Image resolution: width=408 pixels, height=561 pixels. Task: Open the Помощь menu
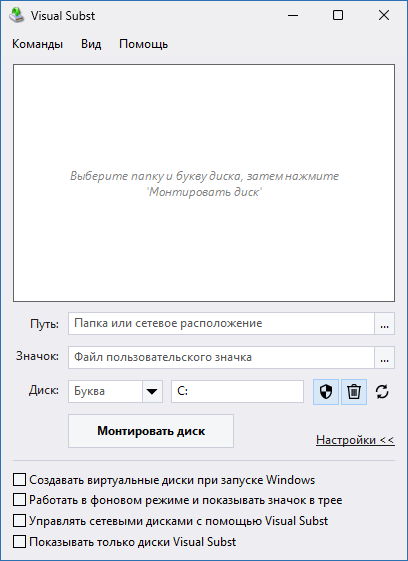tap(144, 44)
